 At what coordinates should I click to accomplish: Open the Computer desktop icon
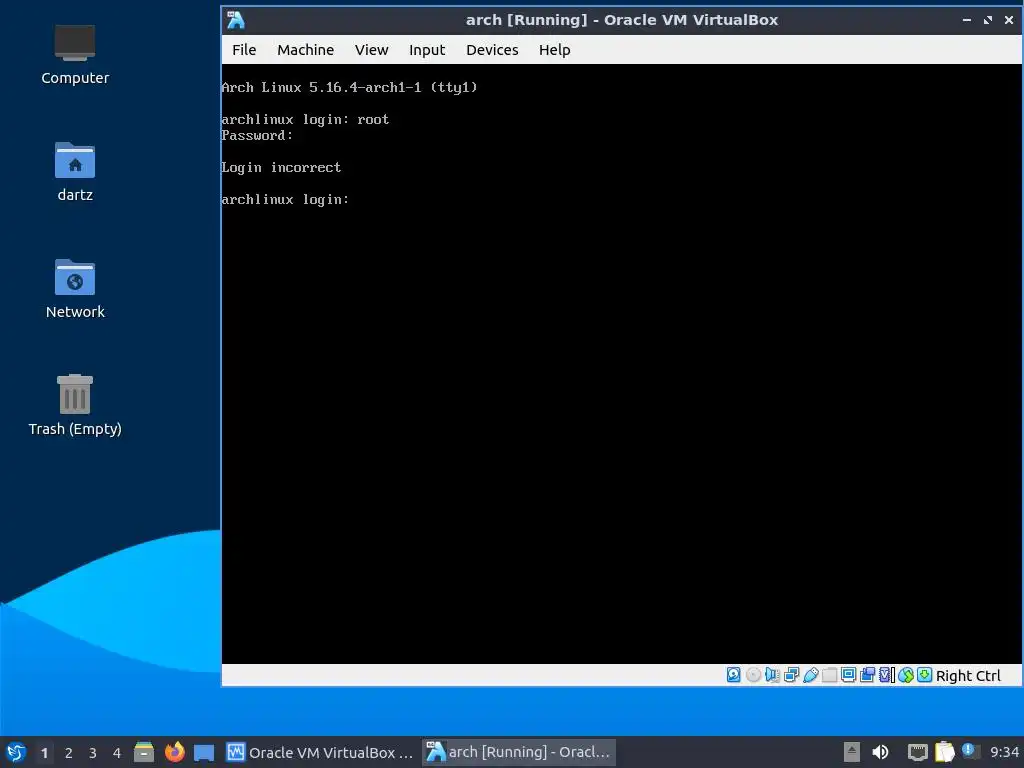pos(75,54)
